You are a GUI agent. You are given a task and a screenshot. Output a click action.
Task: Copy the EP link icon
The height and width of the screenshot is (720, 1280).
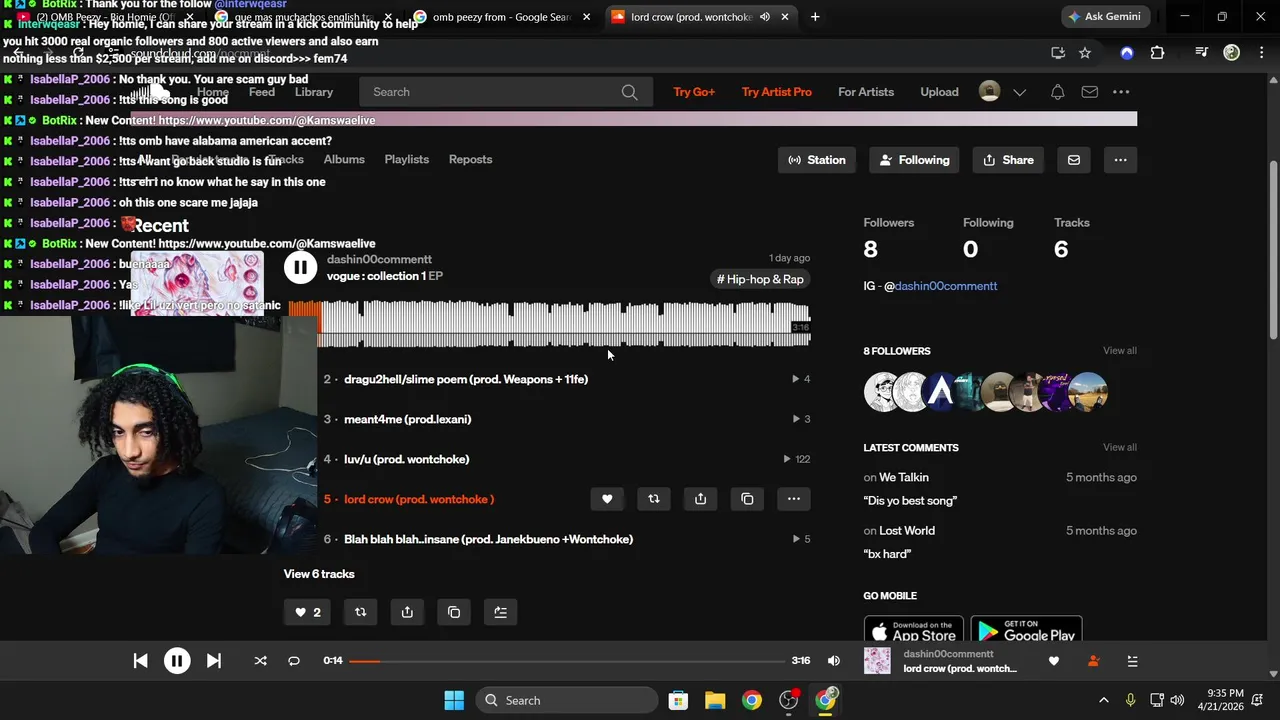[x=454, y=612]
